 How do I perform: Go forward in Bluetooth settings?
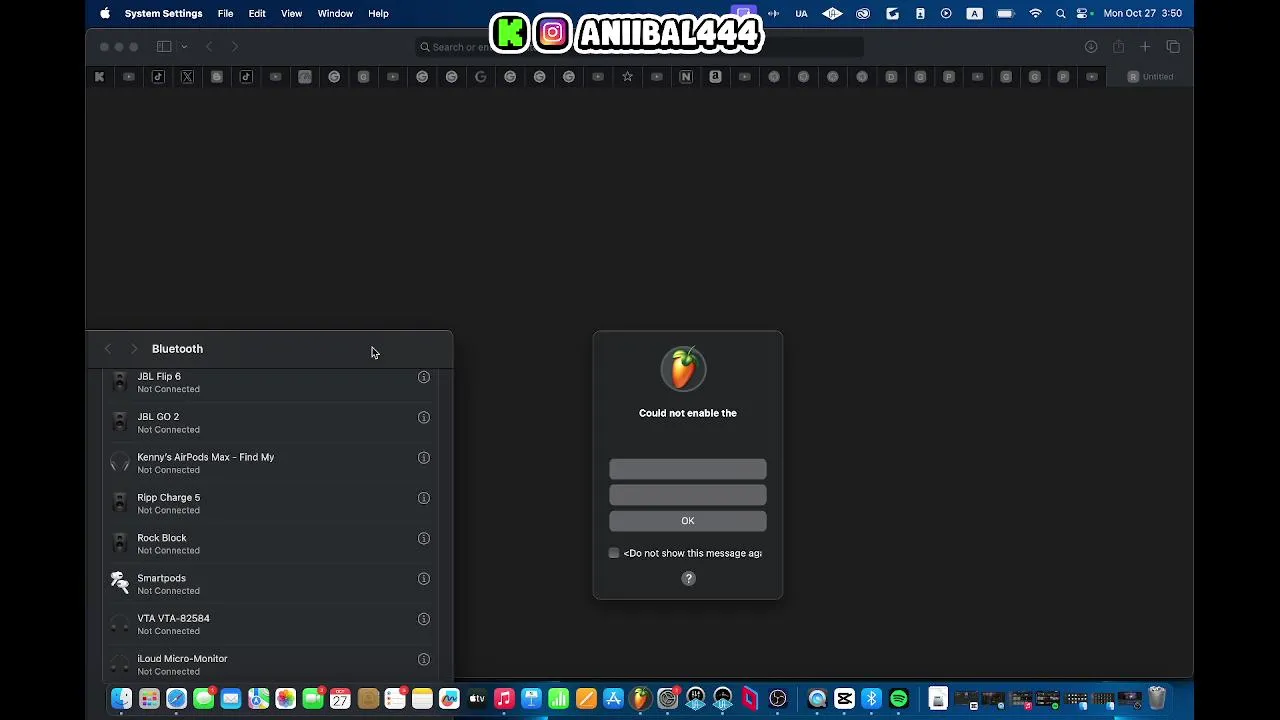click(134, 349)
